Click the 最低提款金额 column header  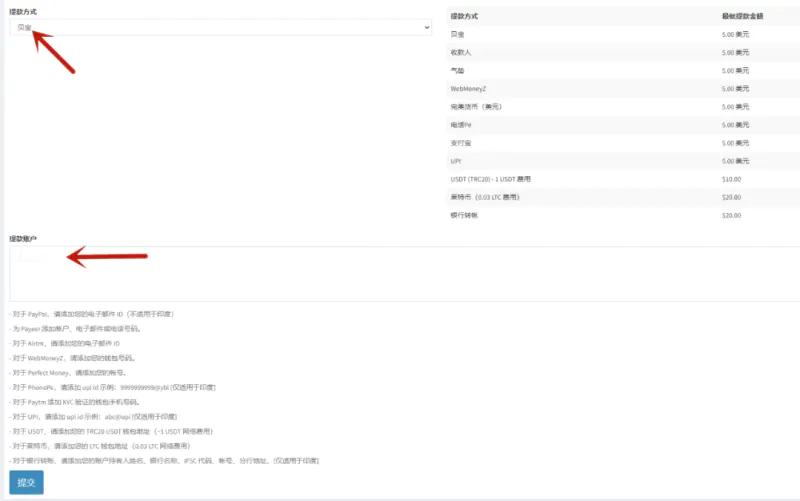click(741, 16)
